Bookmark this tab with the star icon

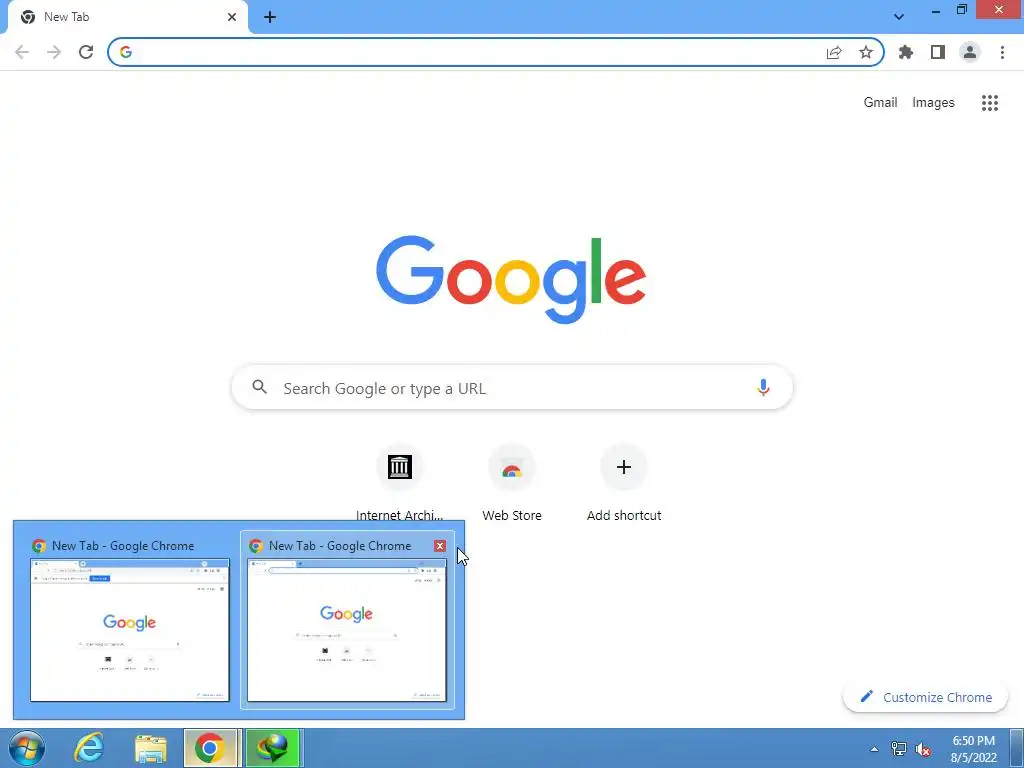click(x=866, y=52)
